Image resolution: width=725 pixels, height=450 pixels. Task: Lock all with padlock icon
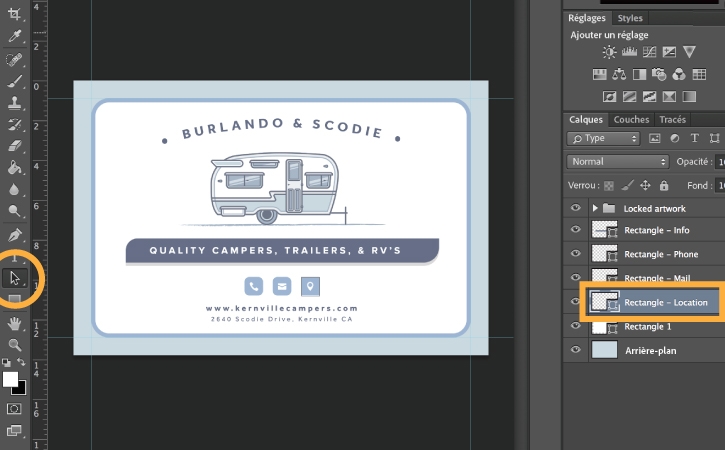click(x=664, y=186)
